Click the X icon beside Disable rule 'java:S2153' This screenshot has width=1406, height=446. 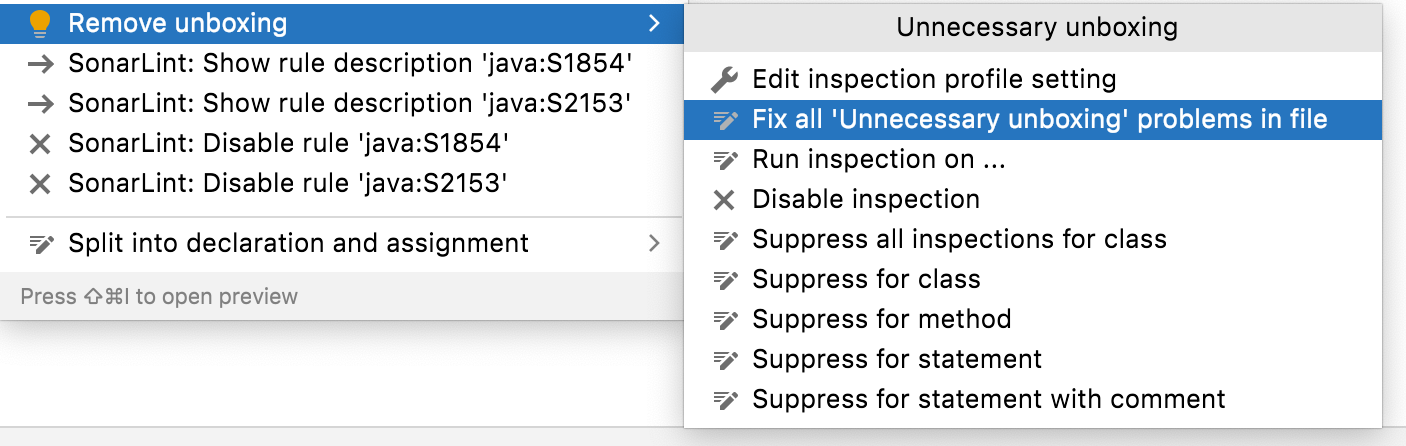40,184
